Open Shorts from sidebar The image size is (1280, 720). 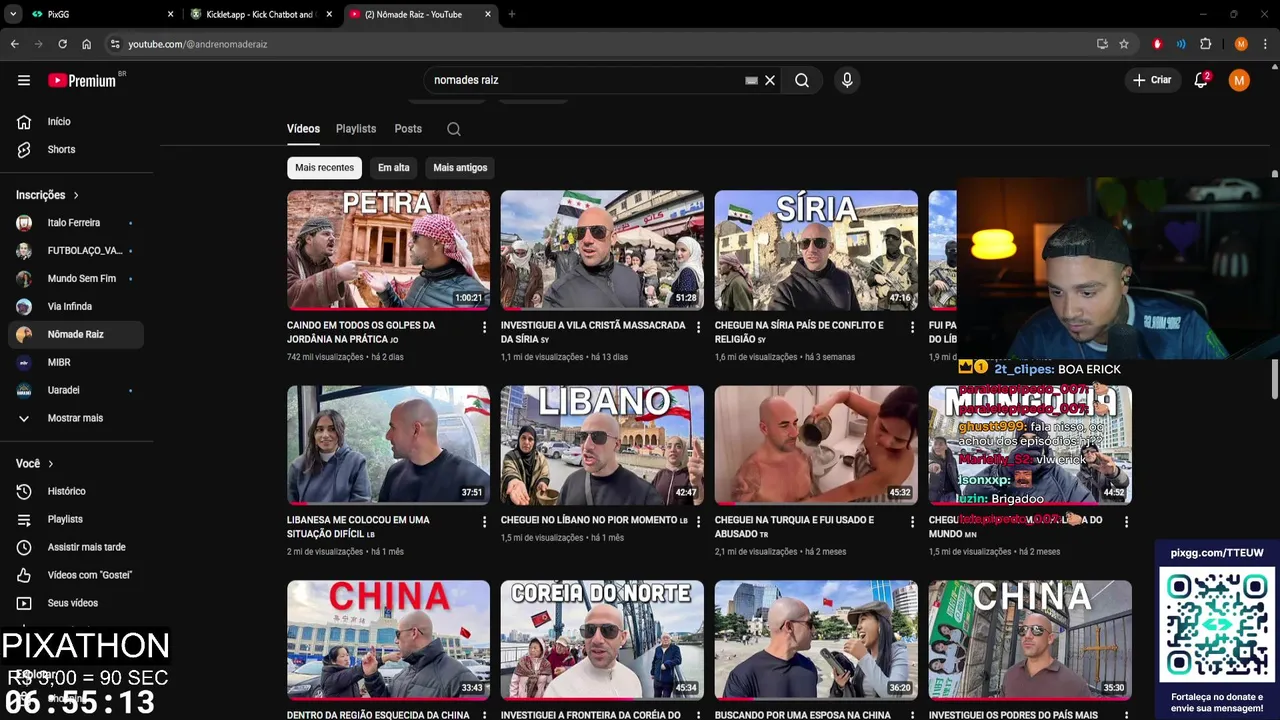(76, 149)
